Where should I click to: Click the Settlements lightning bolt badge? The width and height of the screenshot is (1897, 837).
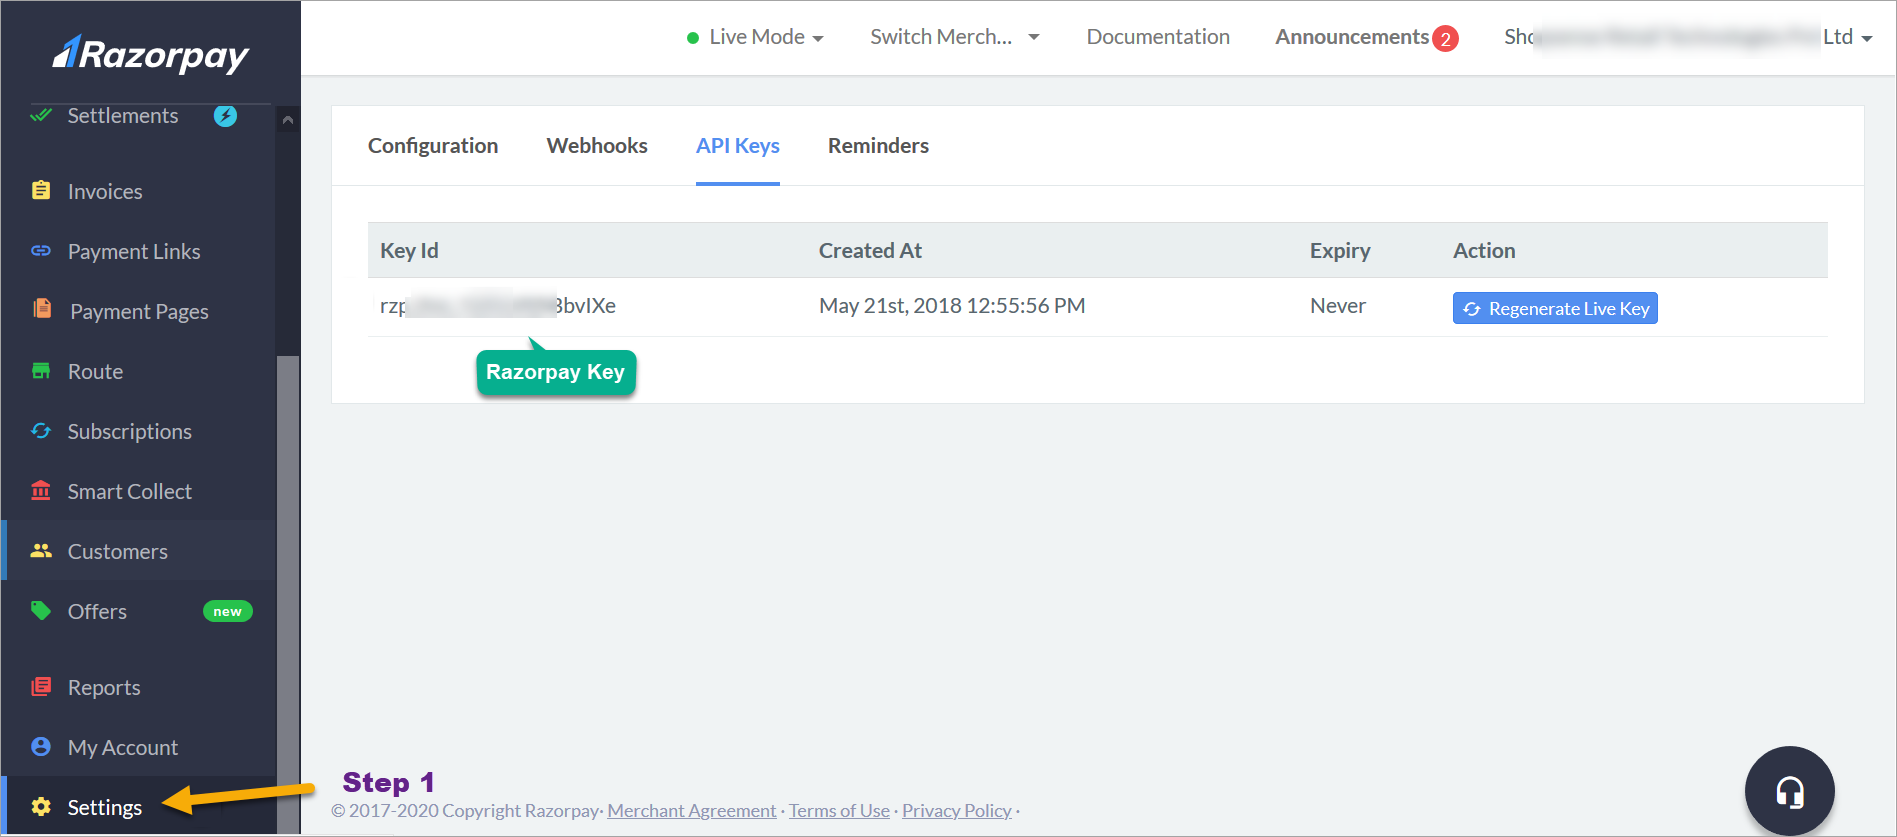pos(225,116)
